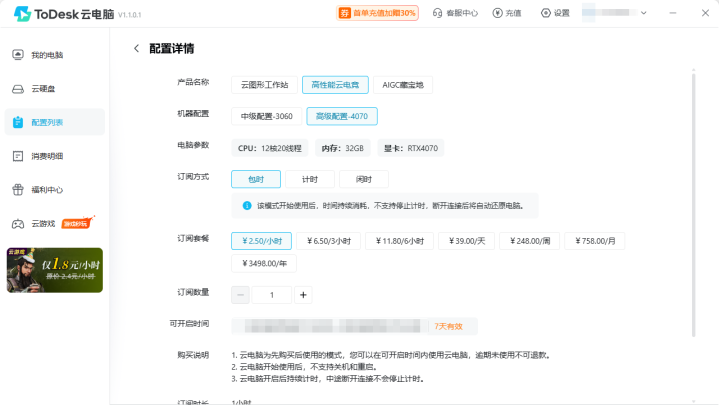Click the recharge yen coin icon

[x=498, y=13]
